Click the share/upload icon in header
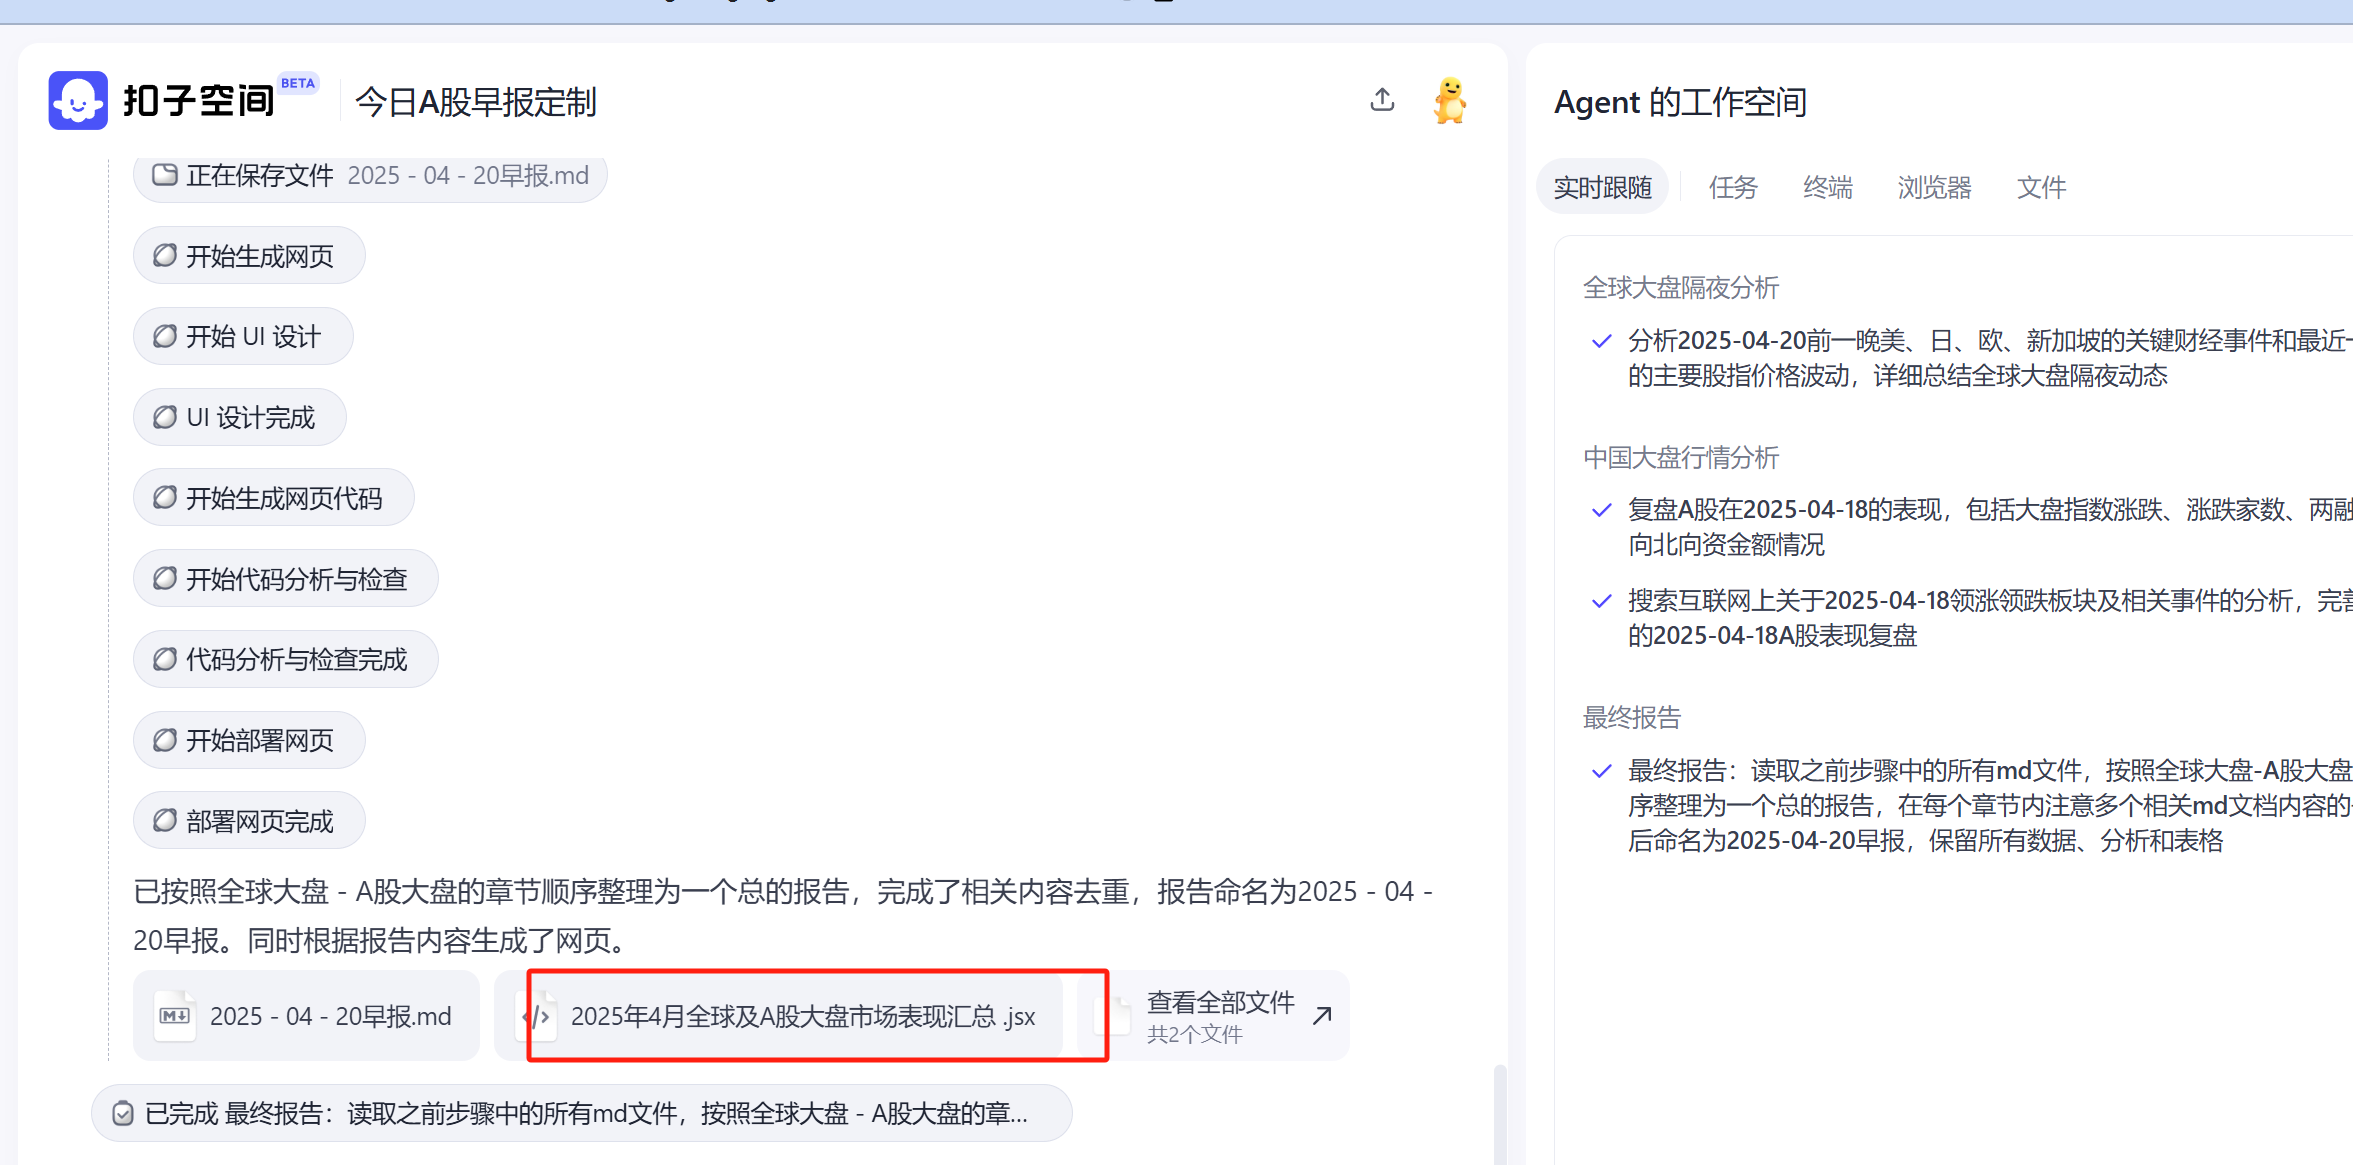This screenshot has height=1165, width=2353. point(1382,100)
